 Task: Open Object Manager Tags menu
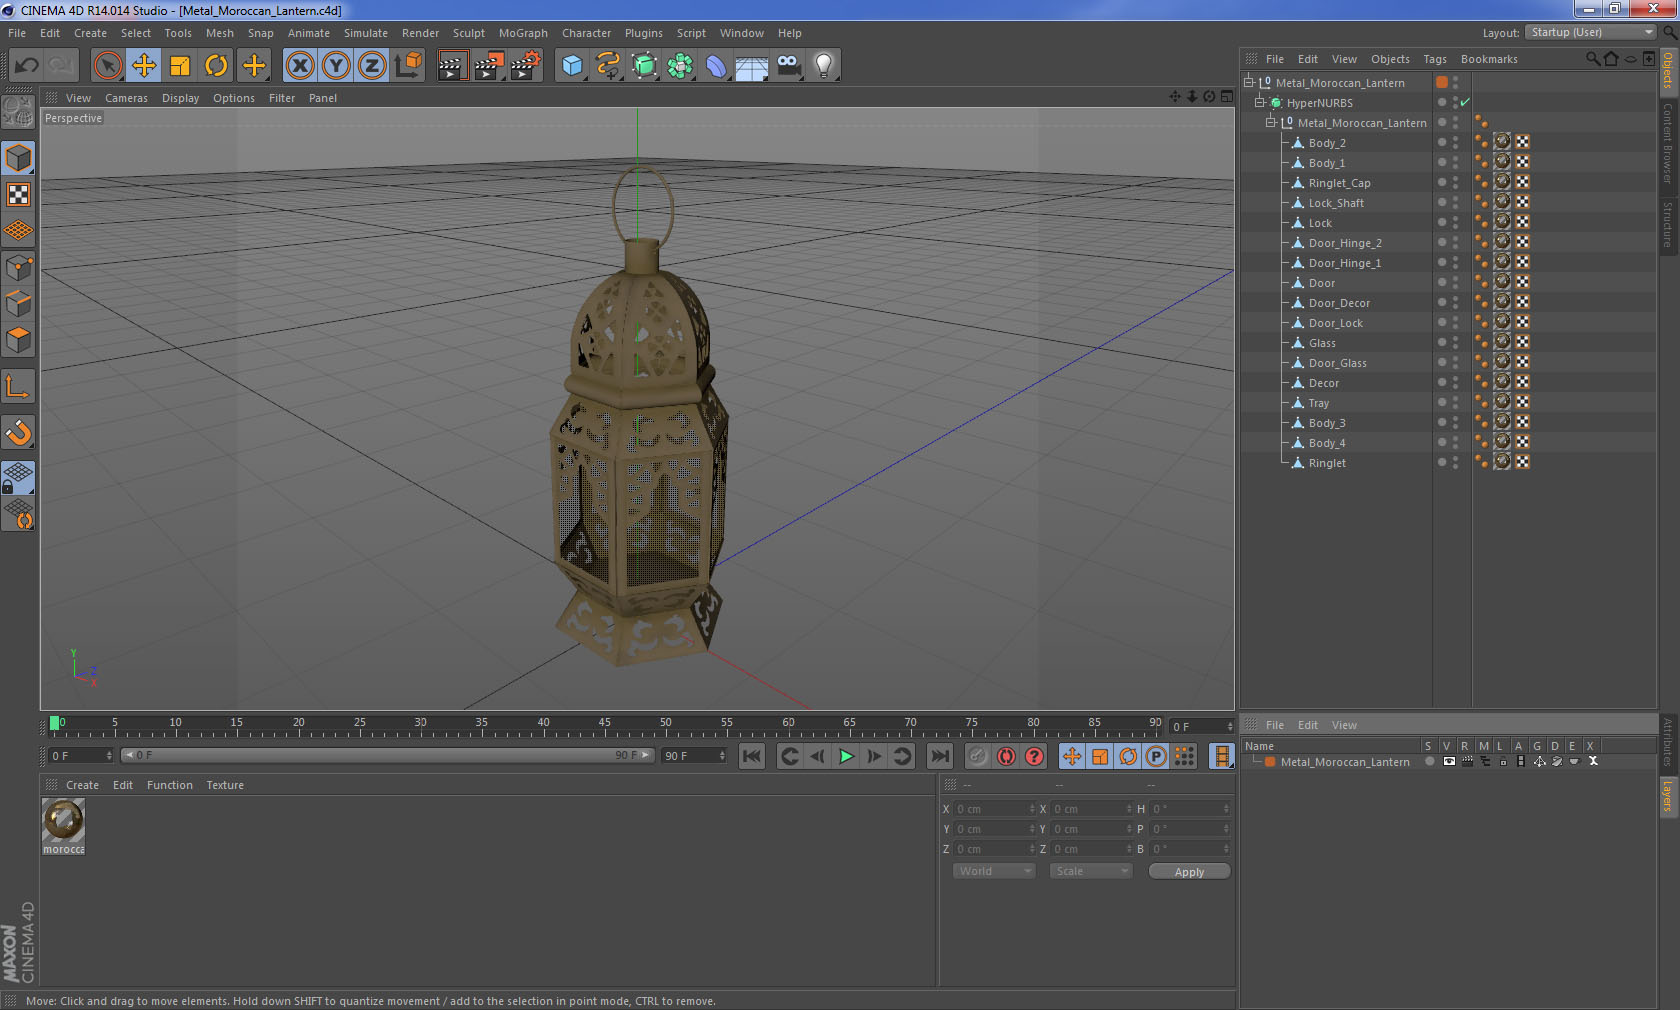tap(1435, 59)
